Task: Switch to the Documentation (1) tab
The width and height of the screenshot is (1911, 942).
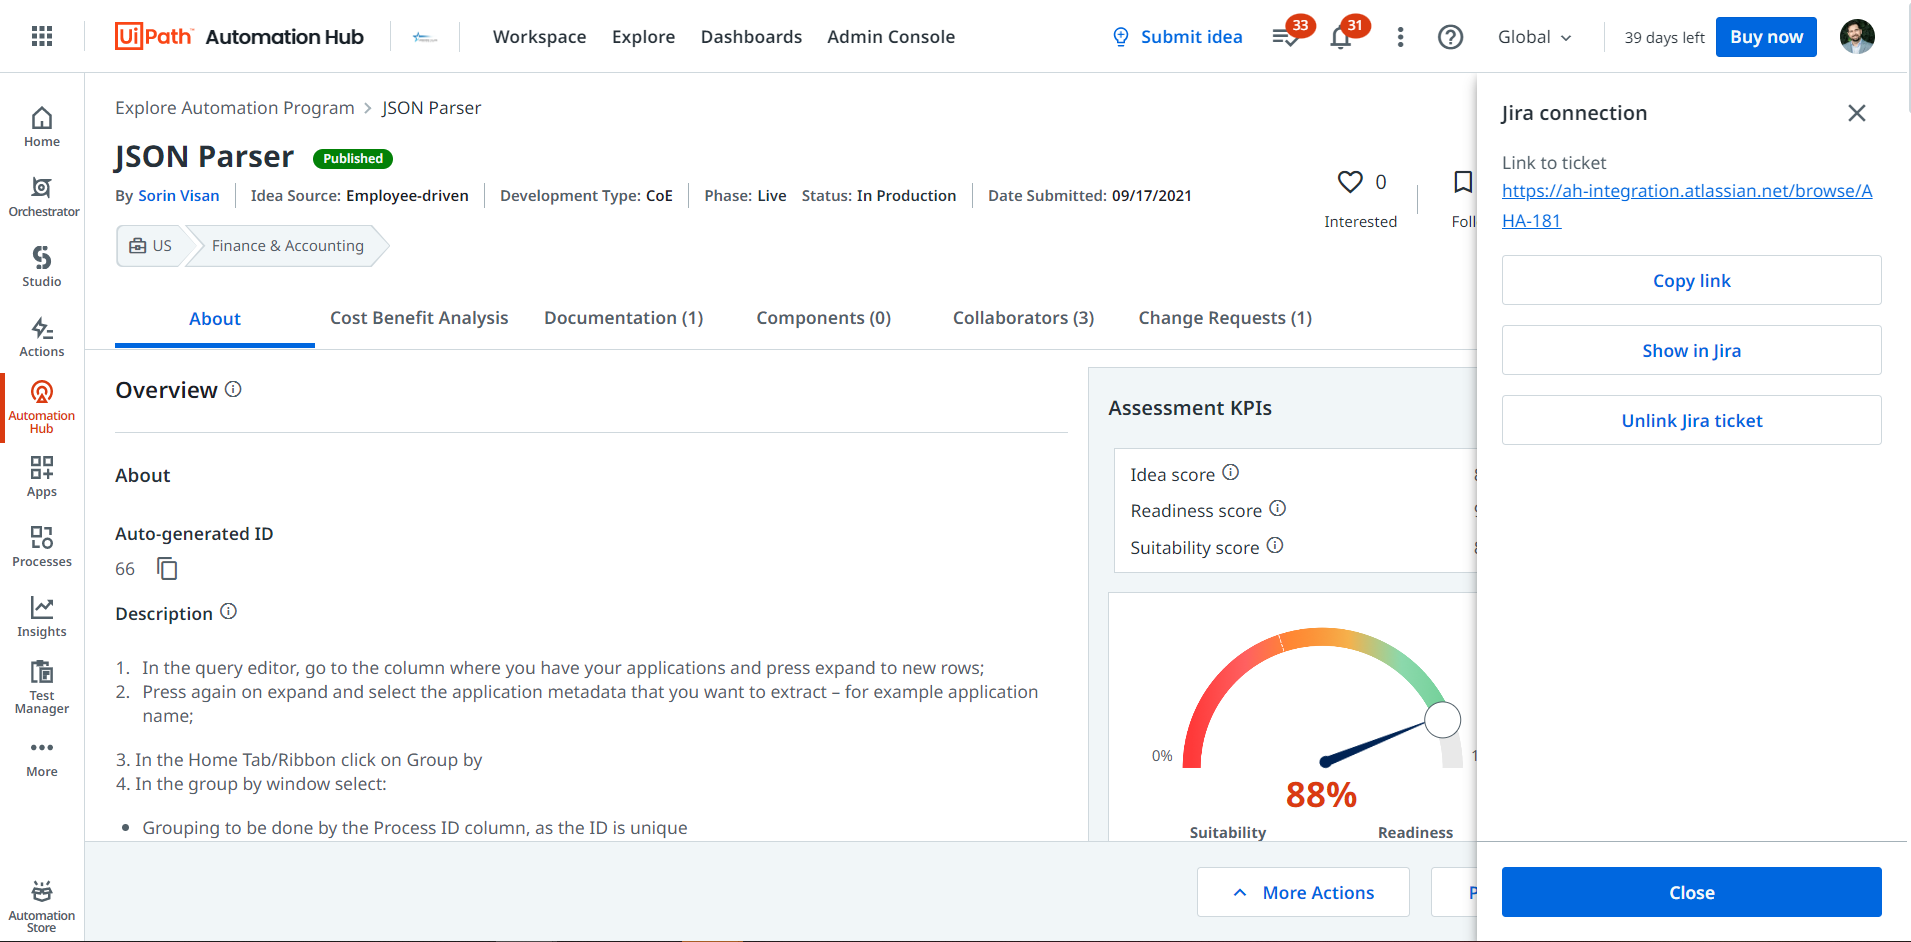Action: click(x=624, y=318)
